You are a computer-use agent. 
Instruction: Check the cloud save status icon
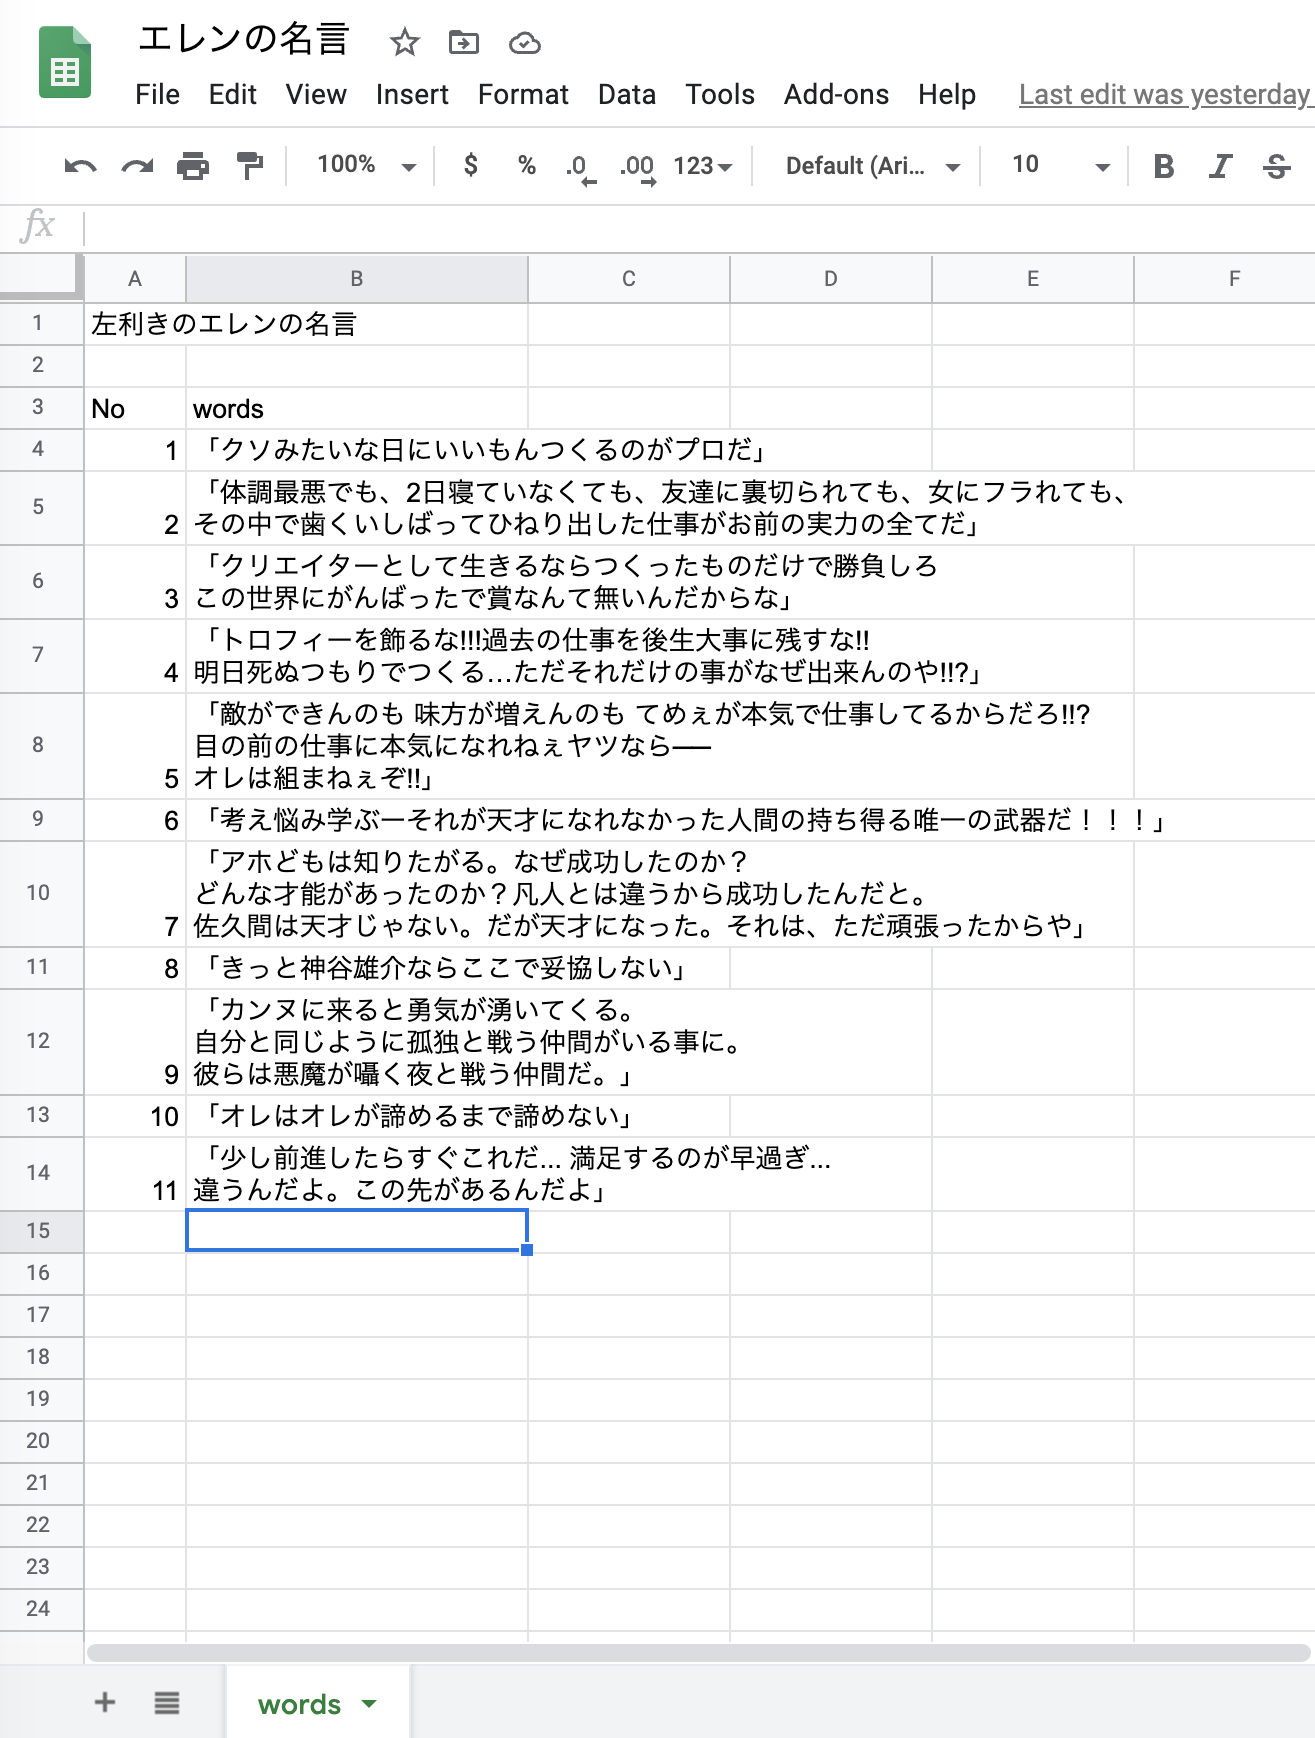(525, 43)
